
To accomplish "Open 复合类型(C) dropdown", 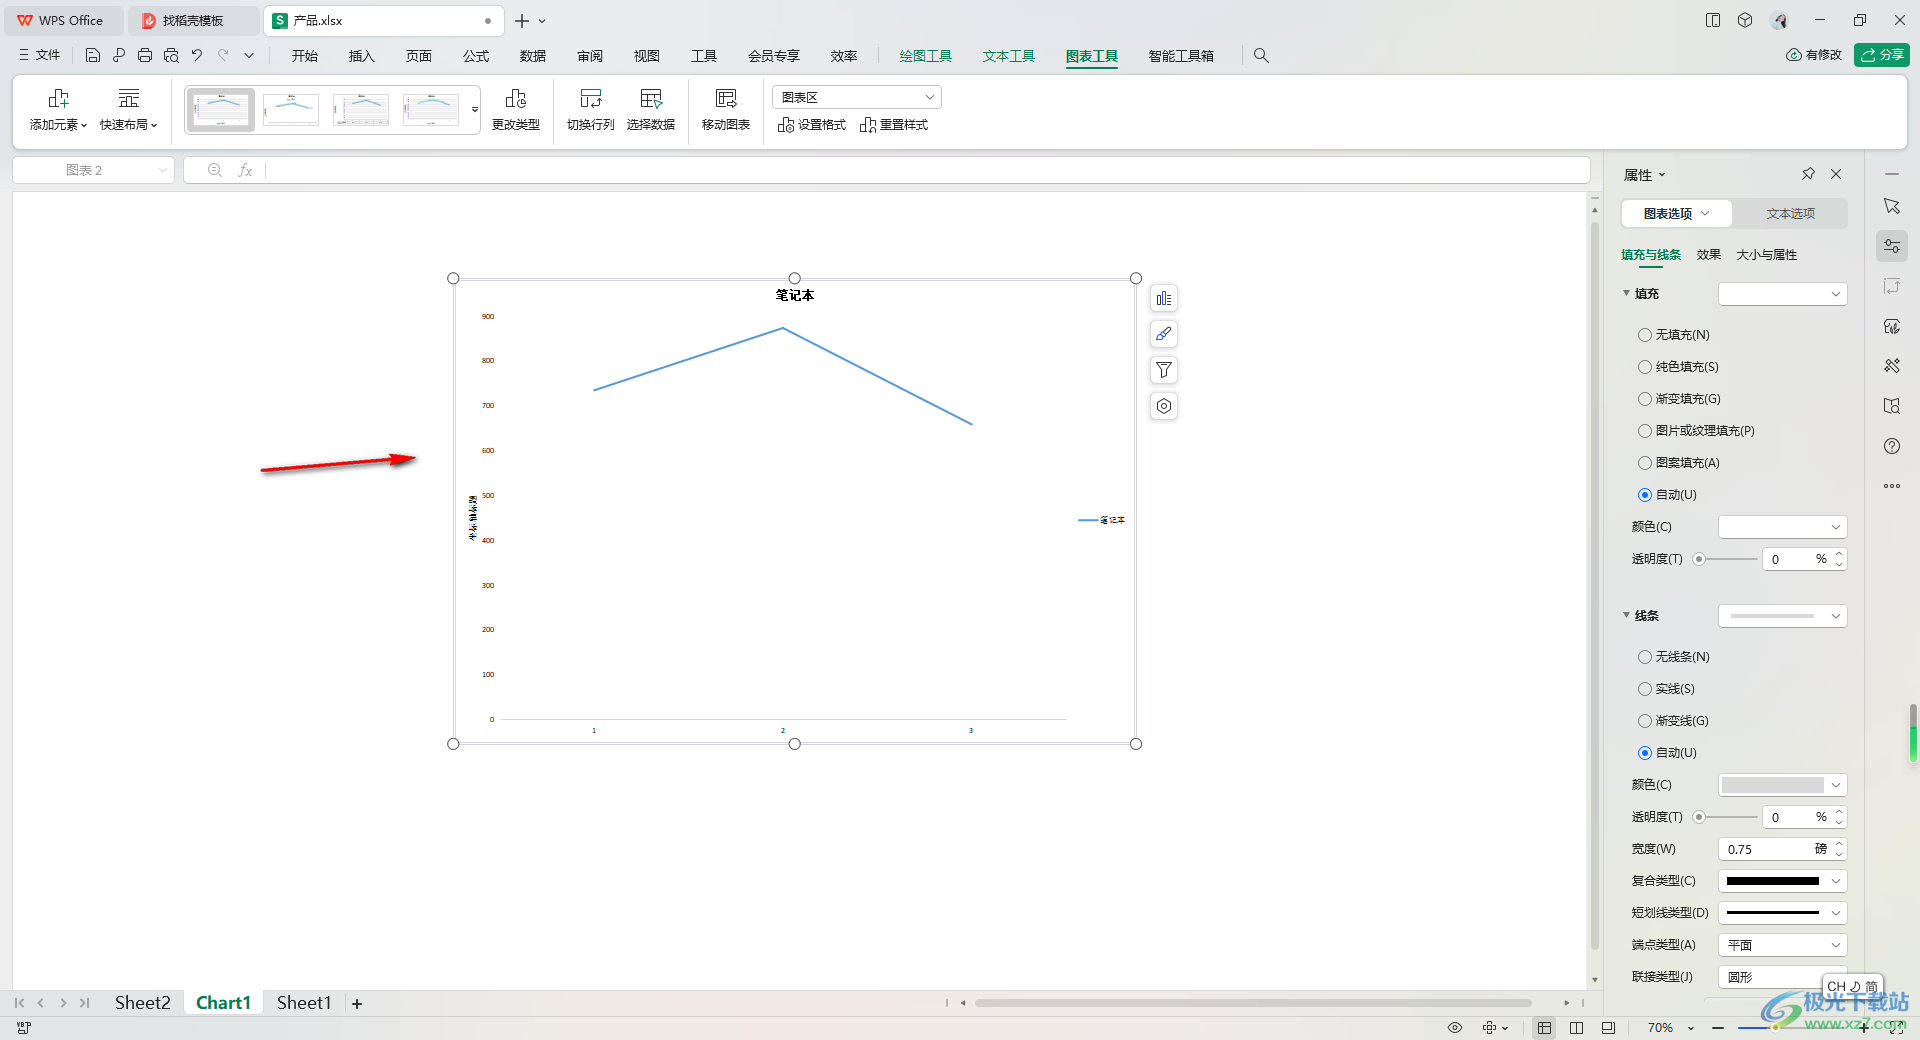I will pos(1782,881).
